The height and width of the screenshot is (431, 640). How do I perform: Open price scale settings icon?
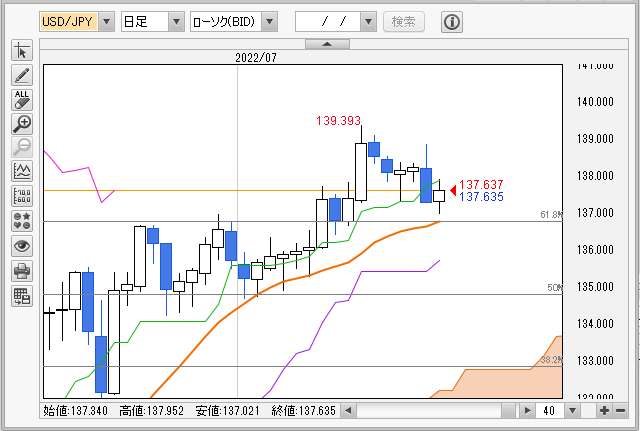pos(22,196)
